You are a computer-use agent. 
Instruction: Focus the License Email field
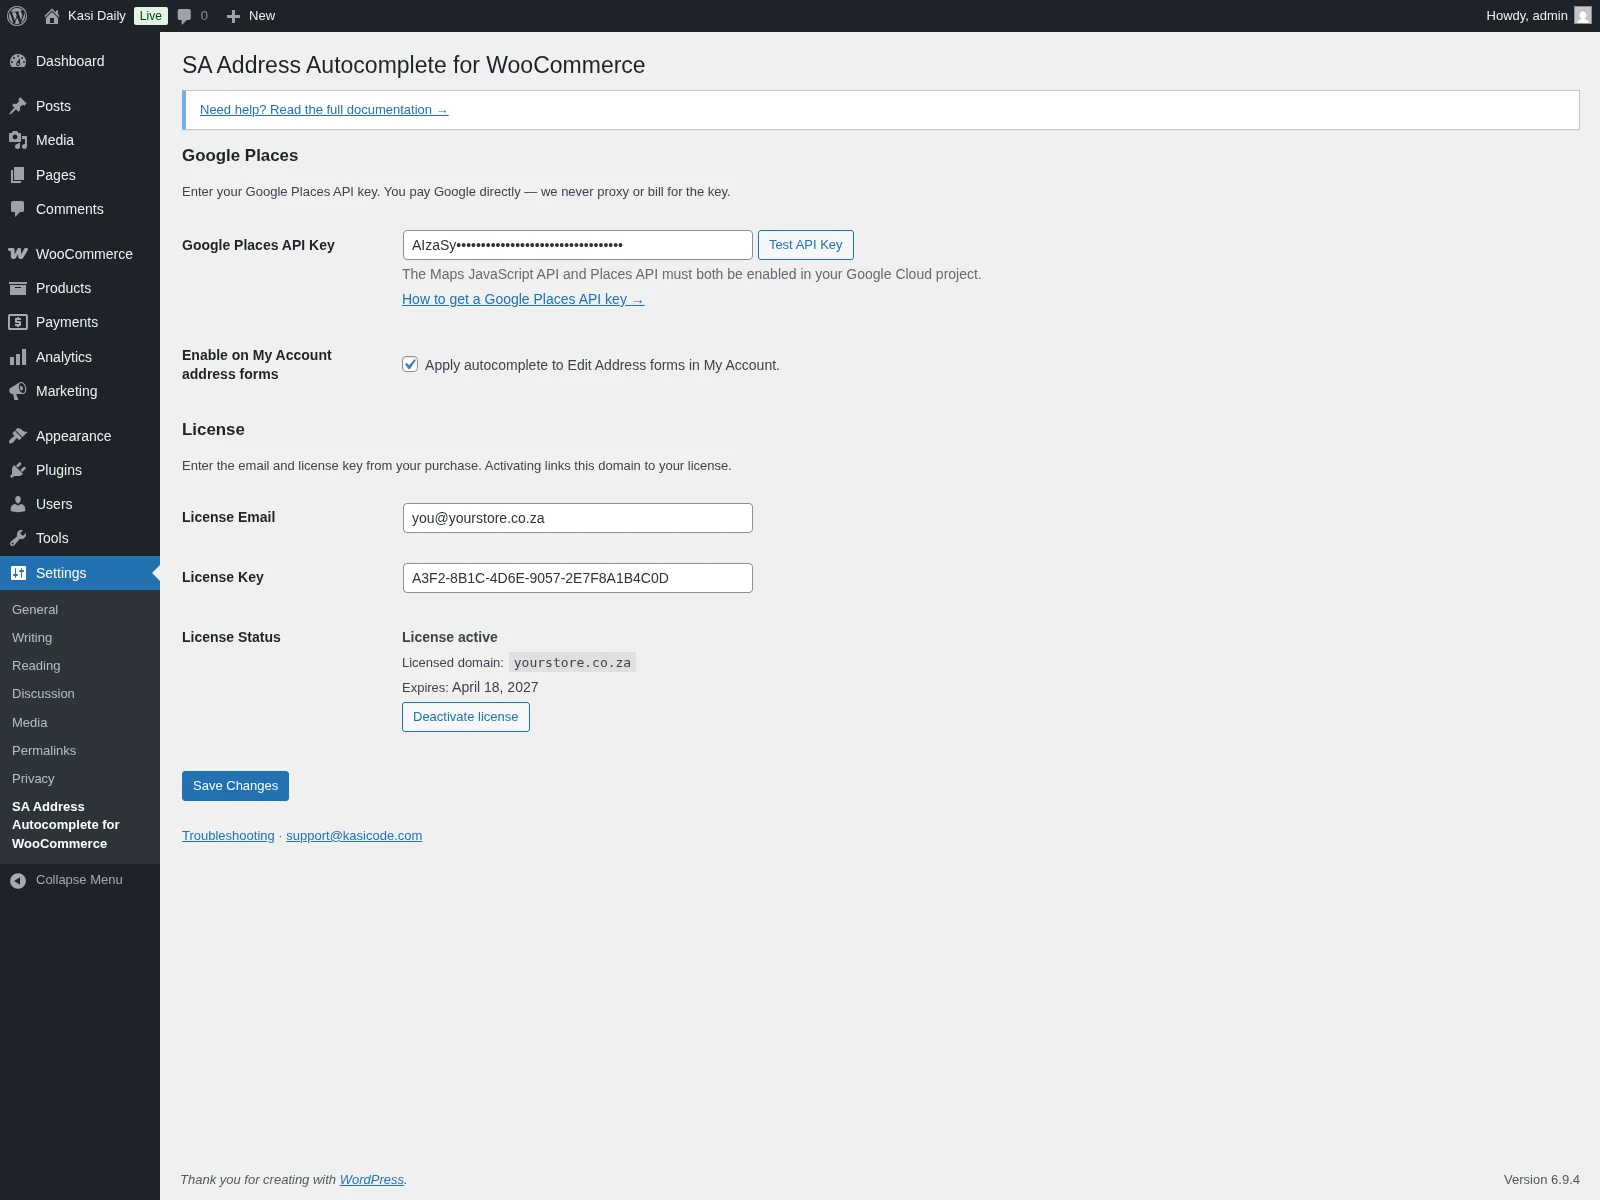coord(578,518)
